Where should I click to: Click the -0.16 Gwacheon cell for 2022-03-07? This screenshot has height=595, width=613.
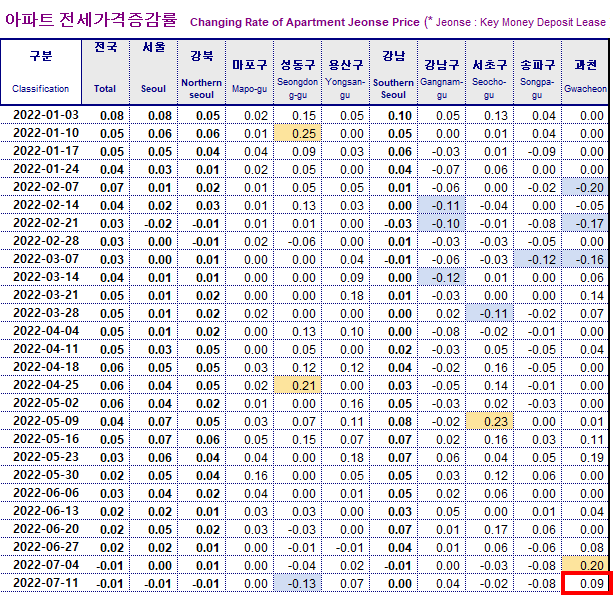coord(585,259)
